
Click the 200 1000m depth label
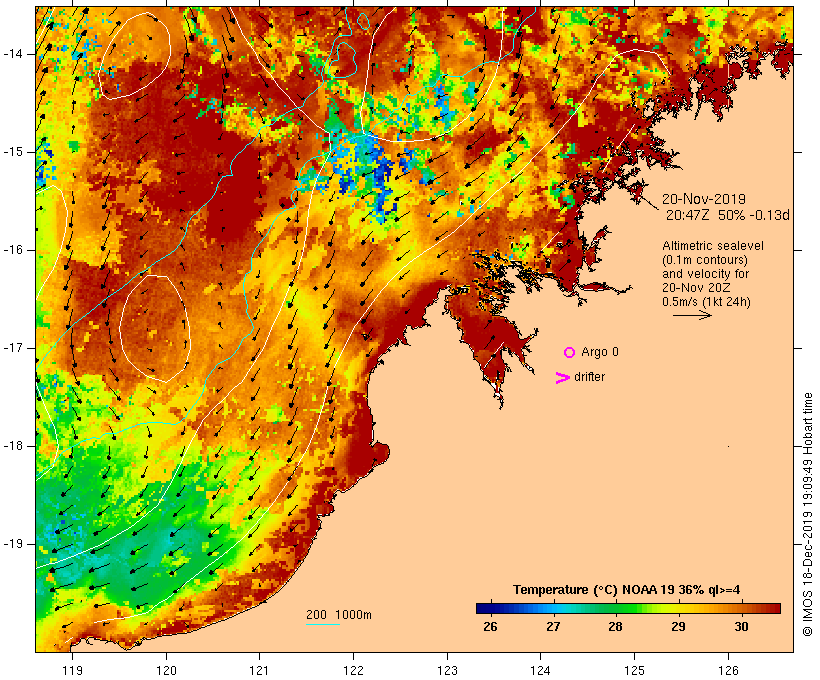pyautogui.click(x=339, y=615)
